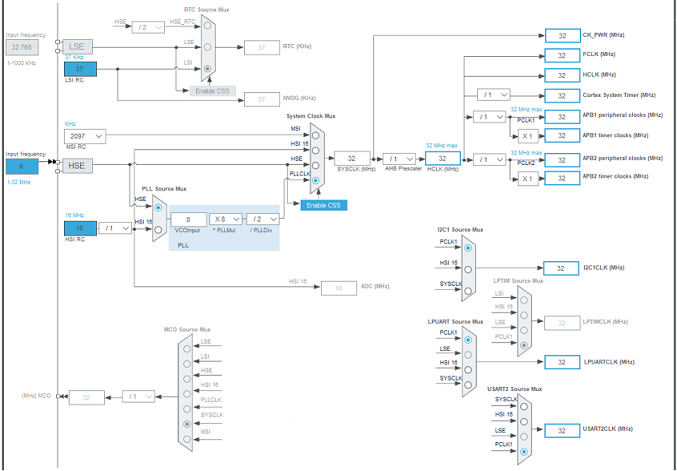The width and height of the screenshot is (677, 471).
Task: Edit LSE input frequency 32.768 field
Action: click(x=22, y=47)
